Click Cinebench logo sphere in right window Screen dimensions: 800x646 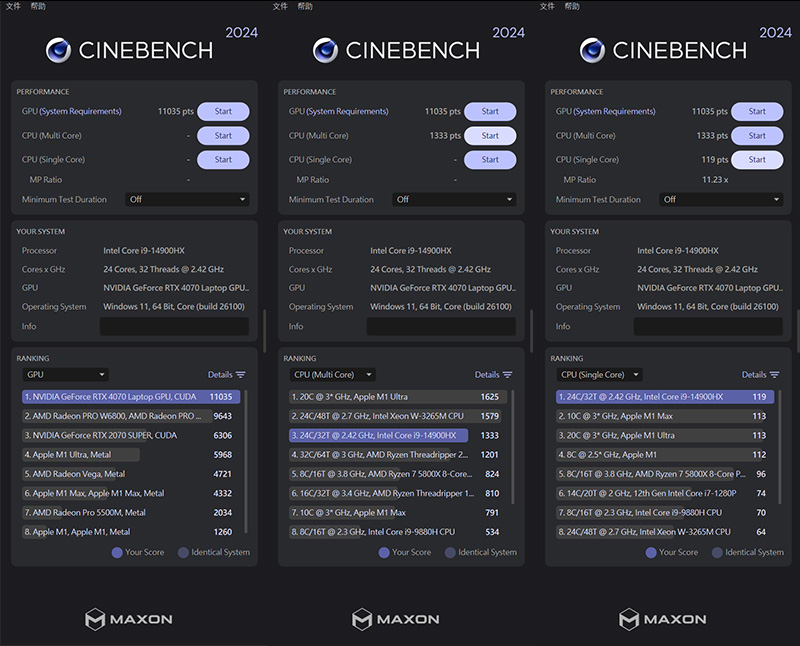(592, 50)
